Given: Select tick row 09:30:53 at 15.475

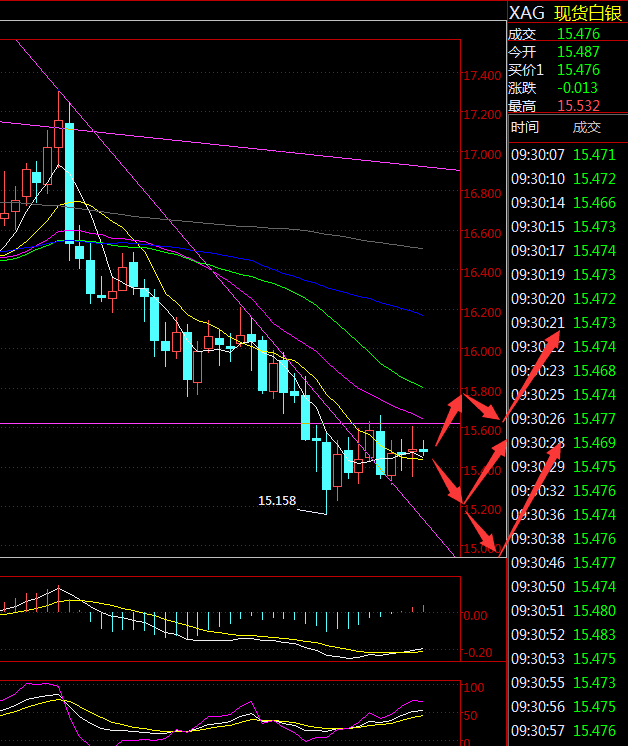Looking at the screenshot, I should (563, 658).
